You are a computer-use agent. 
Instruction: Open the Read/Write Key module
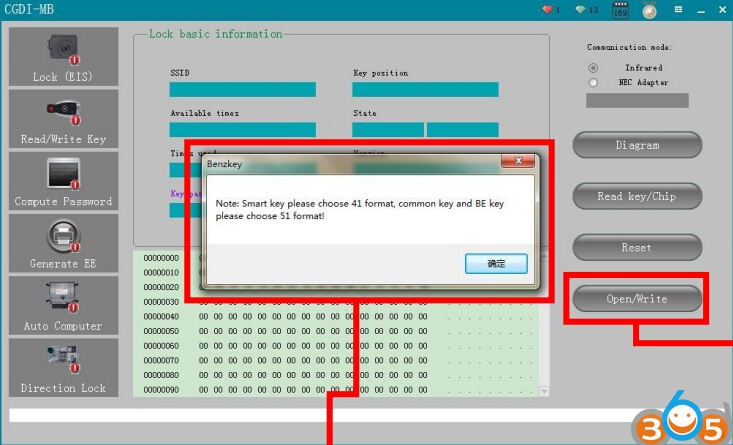[63, 119]
